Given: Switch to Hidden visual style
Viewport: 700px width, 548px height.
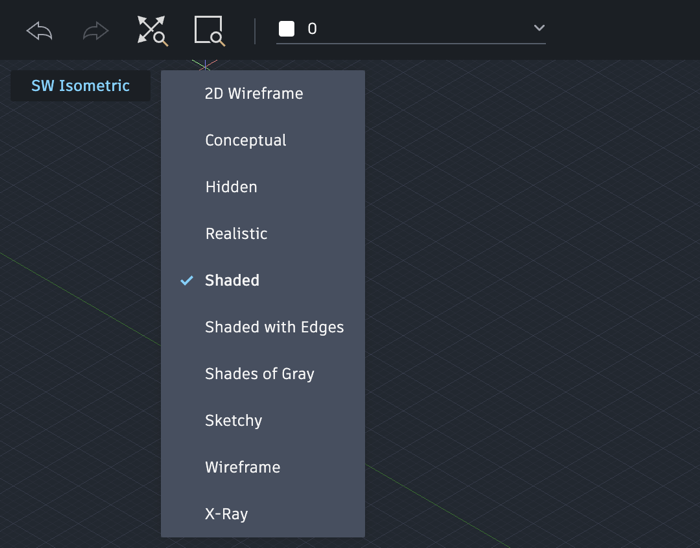Looking at the screenshot, I should tap(231, 187).
